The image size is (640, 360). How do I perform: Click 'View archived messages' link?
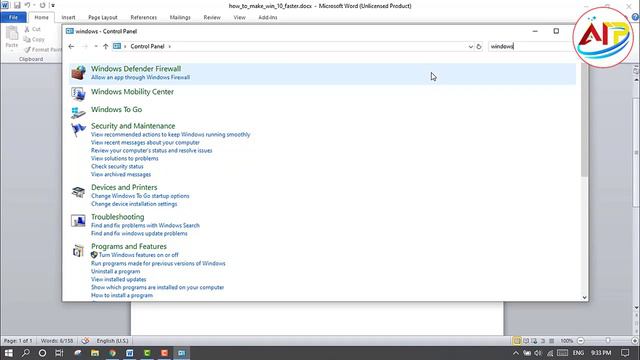click(121, 174)
